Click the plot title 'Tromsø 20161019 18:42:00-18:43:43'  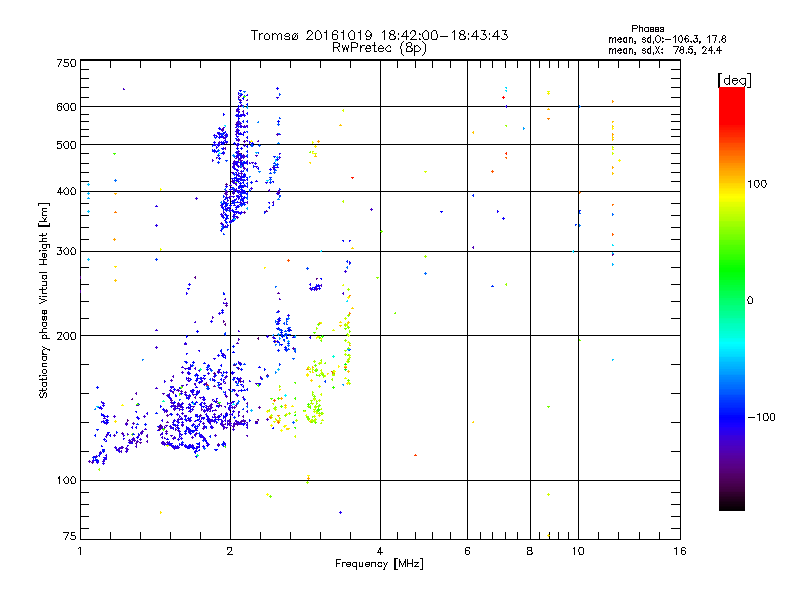[380, 35]
